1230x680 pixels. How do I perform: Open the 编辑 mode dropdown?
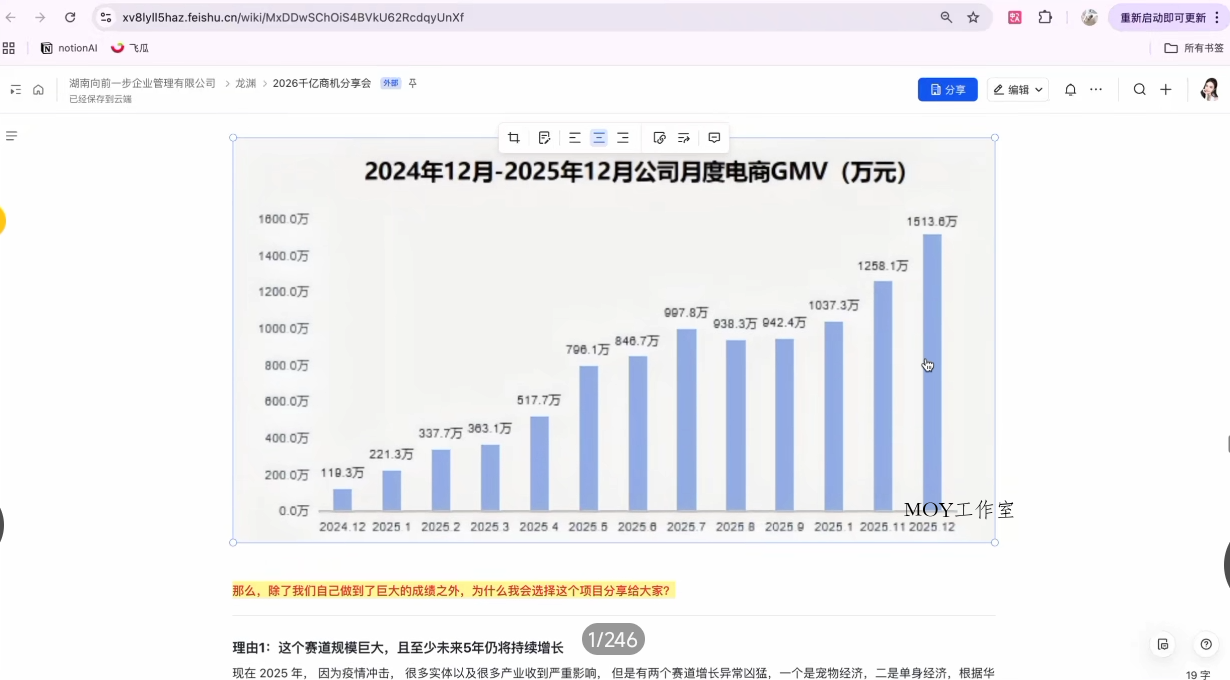[x=1017, y=89]
